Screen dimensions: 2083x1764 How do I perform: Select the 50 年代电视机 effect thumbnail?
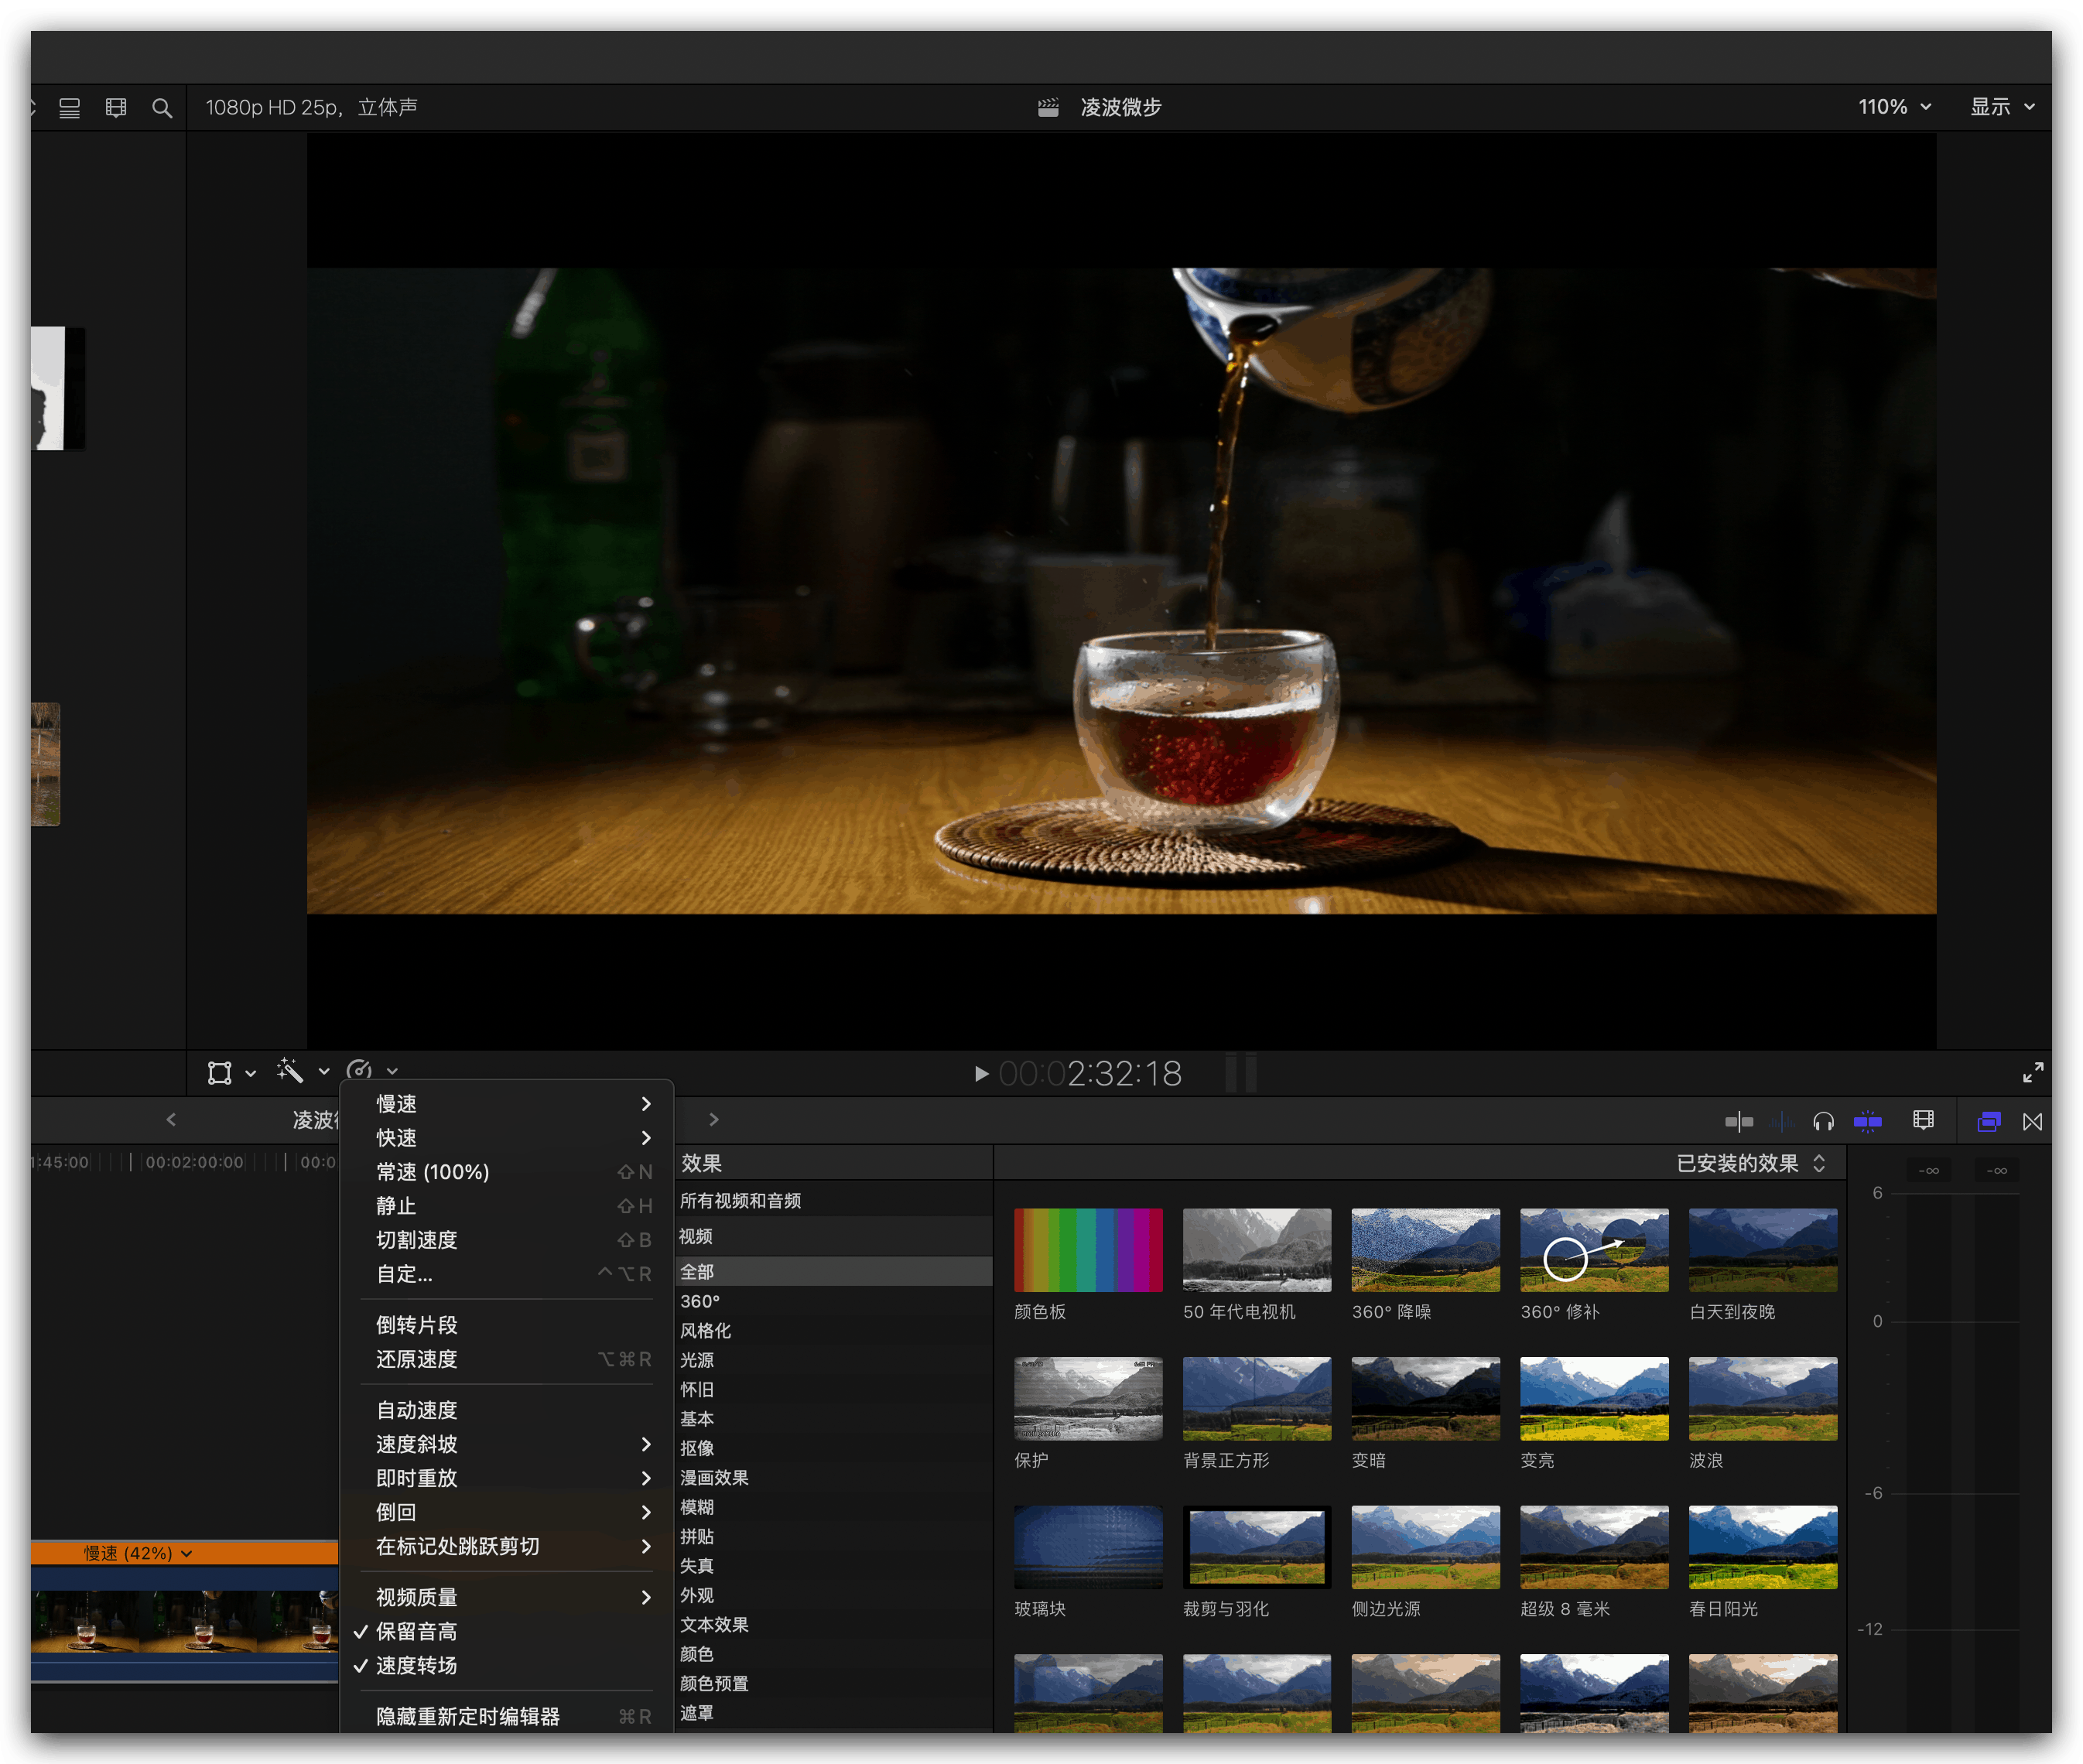(x=1256, y=1250)
